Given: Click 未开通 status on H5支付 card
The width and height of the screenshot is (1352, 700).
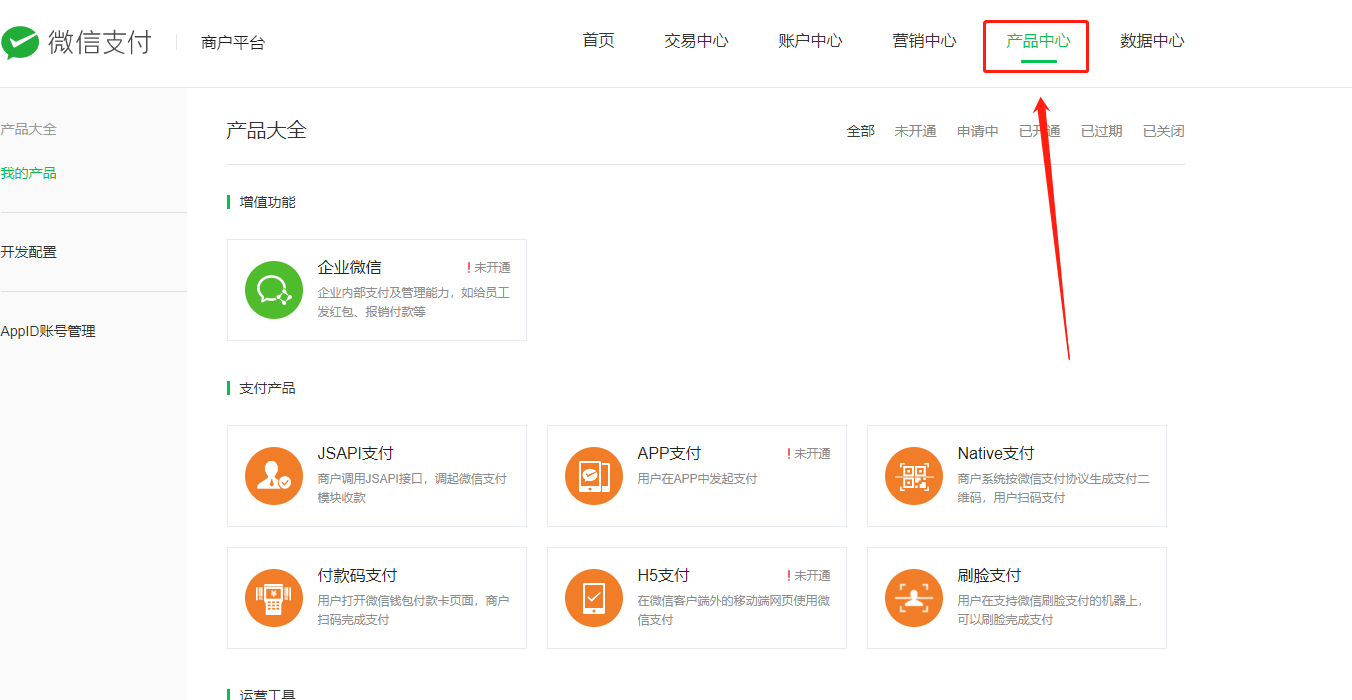Looking at the screenshot, I should click(809, 576).
